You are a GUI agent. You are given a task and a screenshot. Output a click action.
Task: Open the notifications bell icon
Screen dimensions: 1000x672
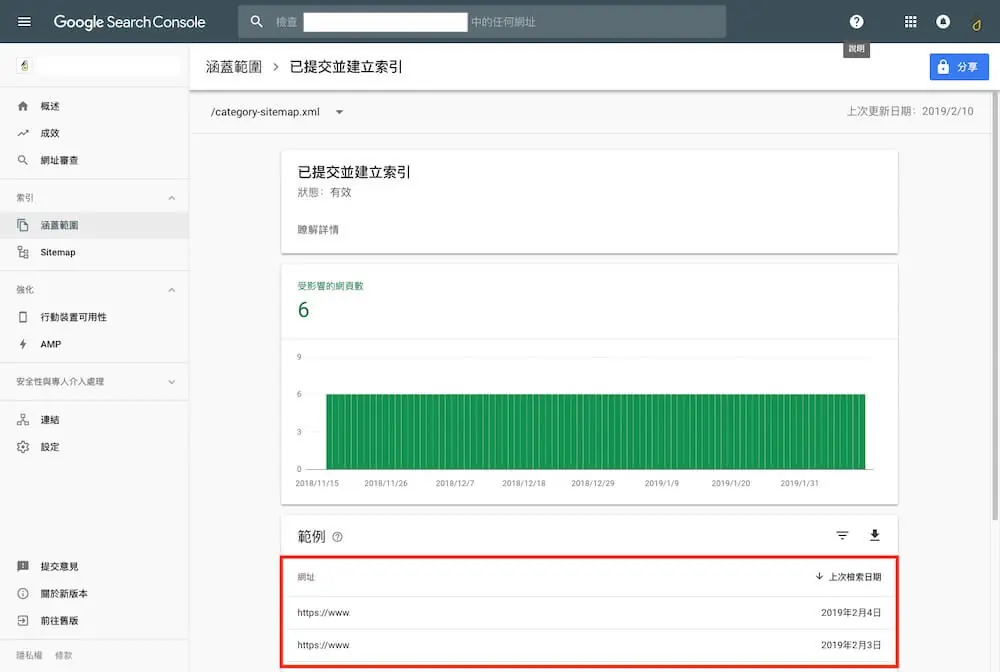click(943, 22)
